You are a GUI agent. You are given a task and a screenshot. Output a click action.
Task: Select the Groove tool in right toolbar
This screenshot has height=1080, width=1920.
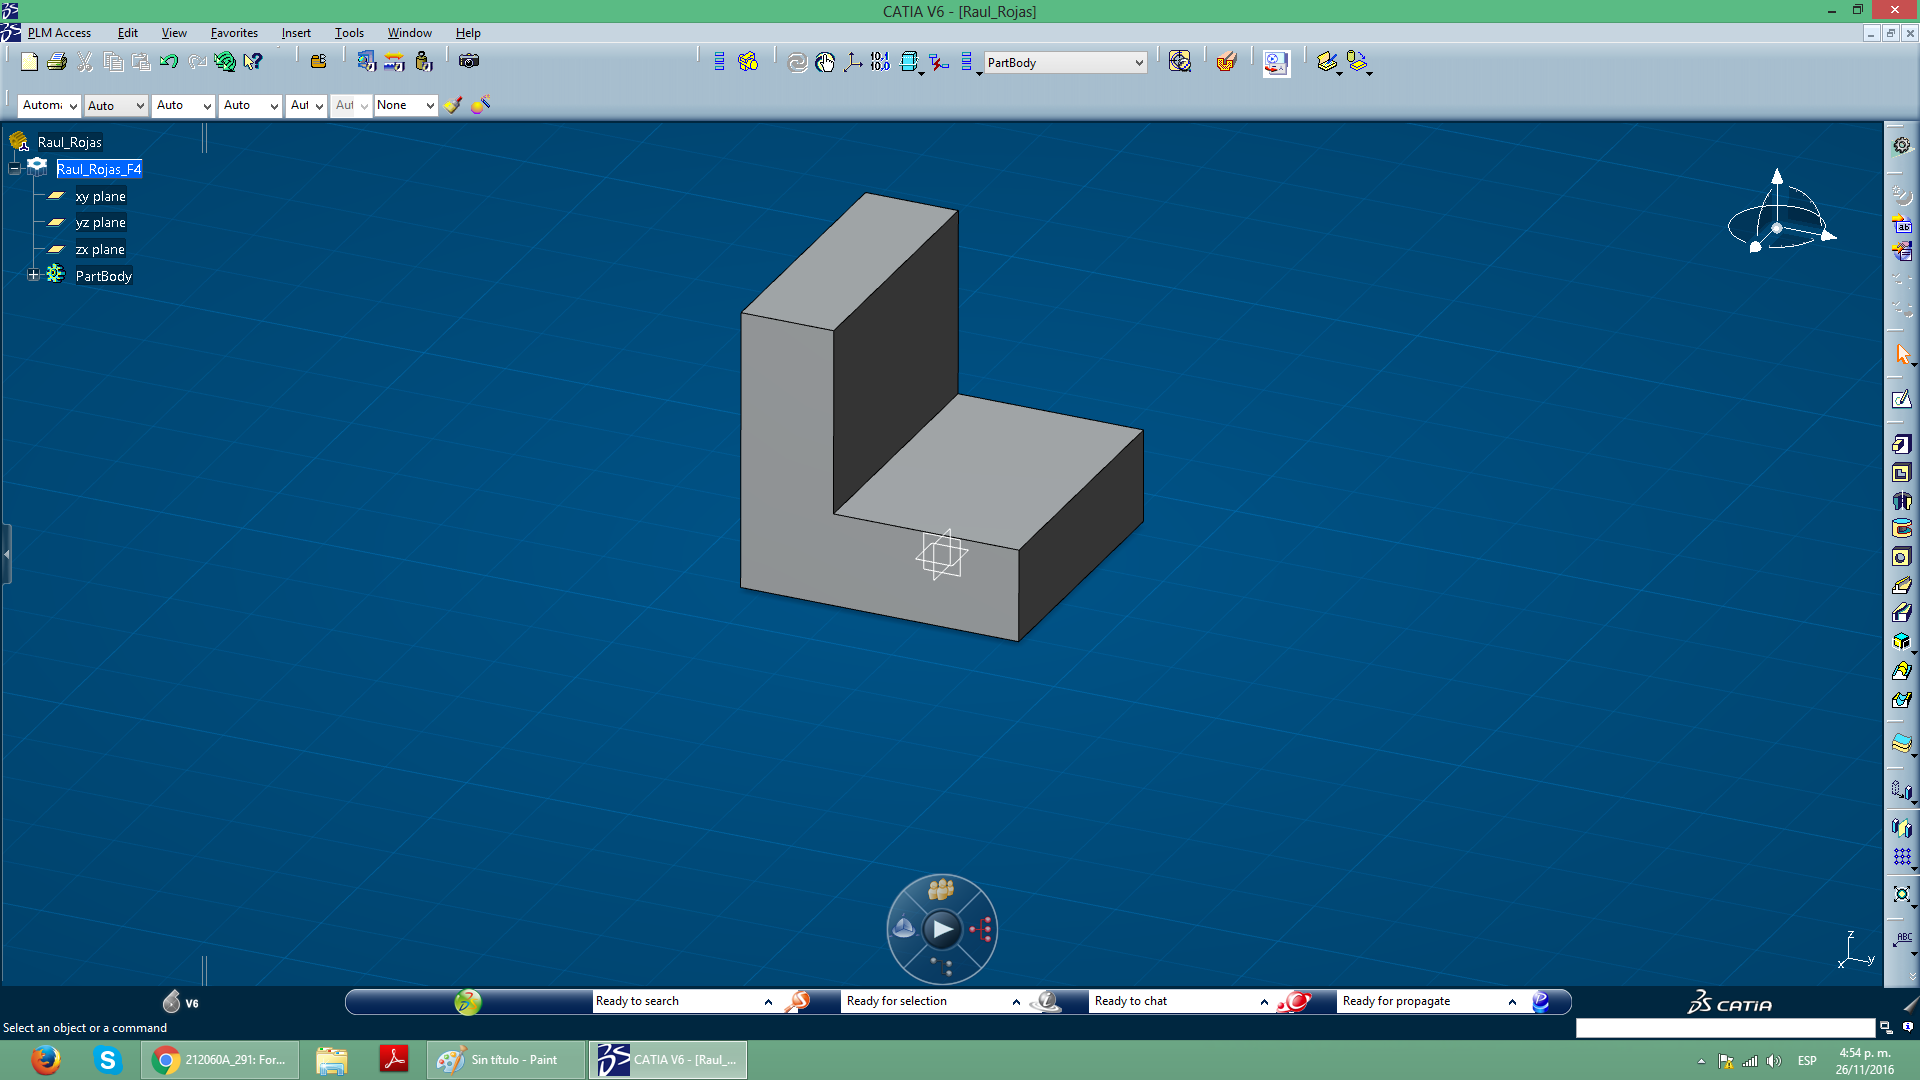1901,529
